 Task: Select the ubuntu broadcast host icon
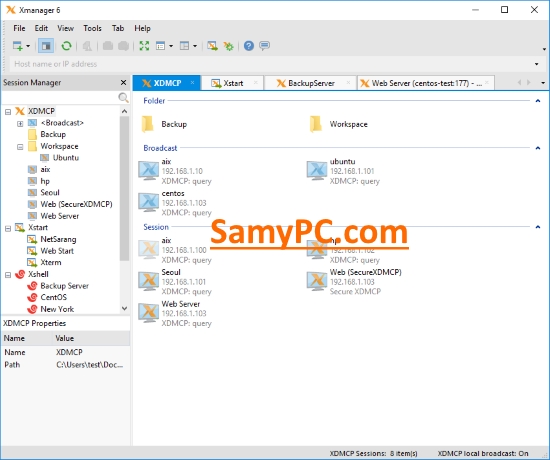point(317,171)
